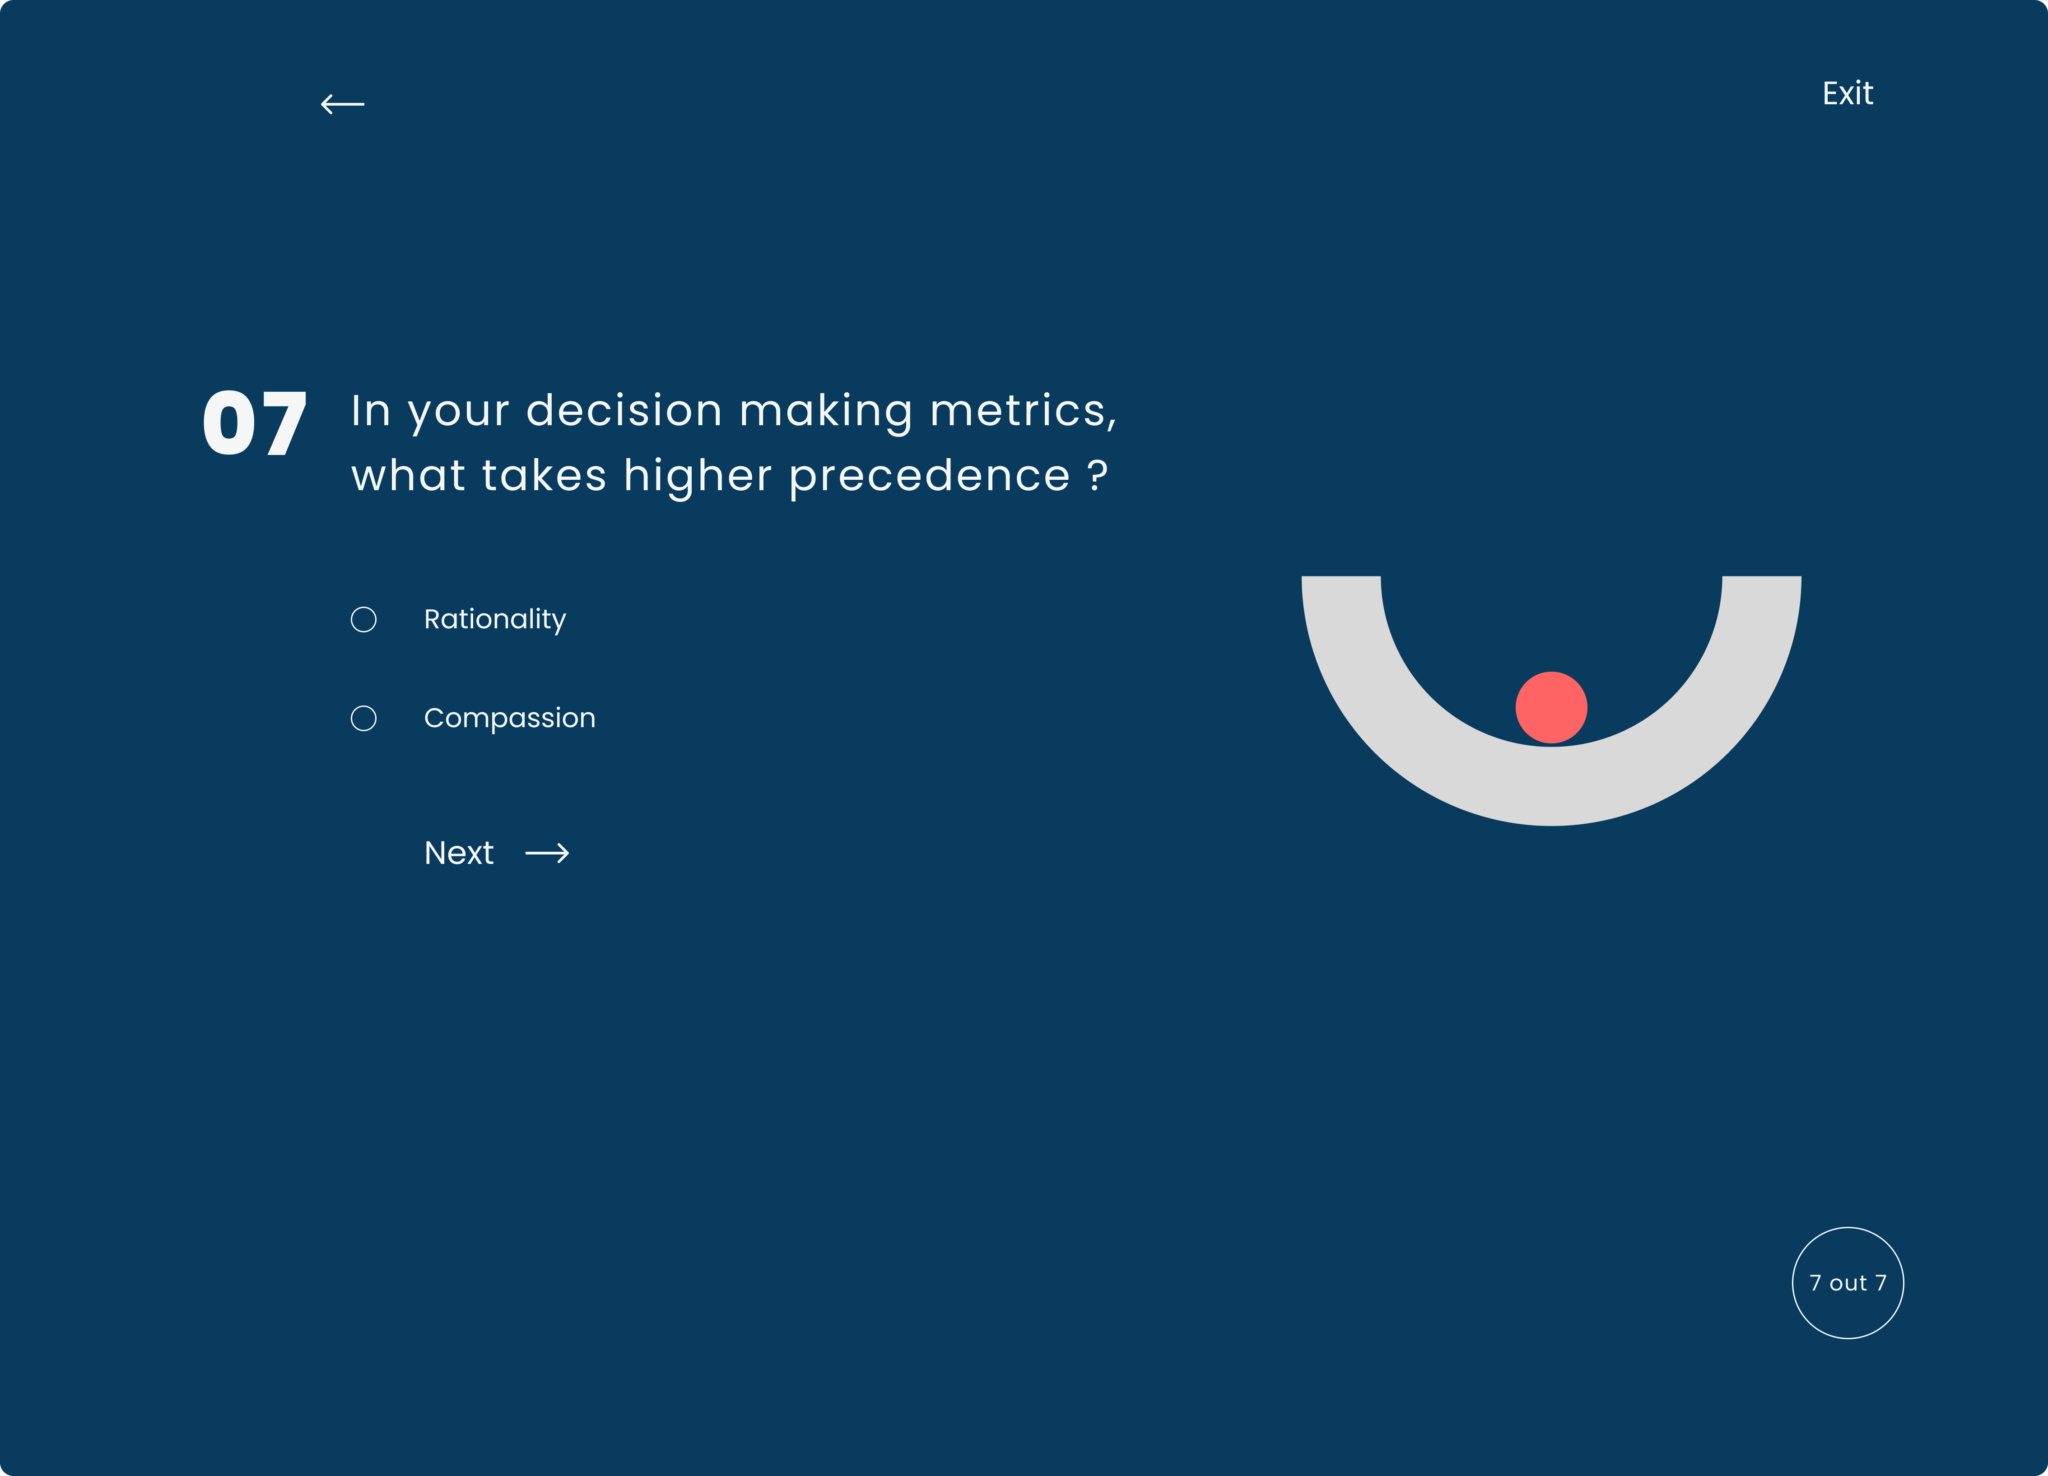Image resolution: width=2048 pixels, height=1476 pixels.
Task: Click the question mark ending the question
Action: 1098,474
